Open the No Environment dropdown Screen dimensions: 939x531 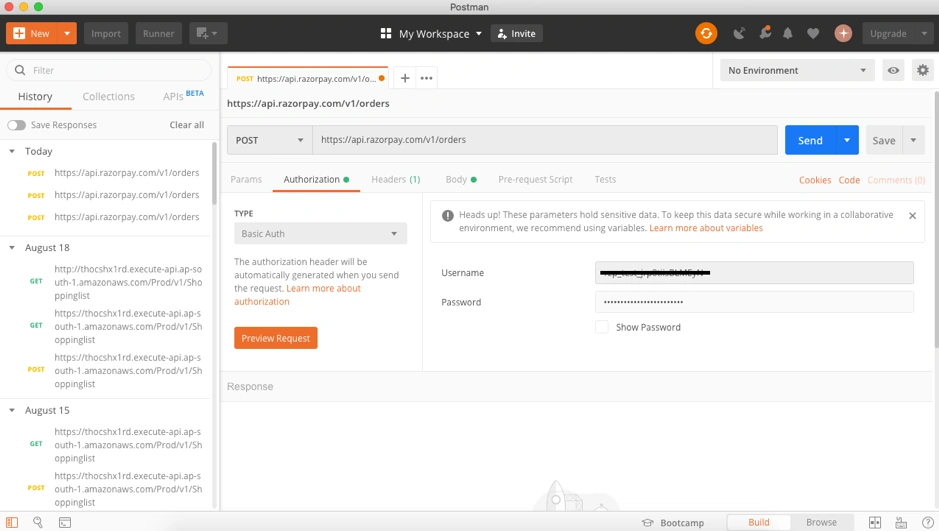pyautogui.click(x=797, y=70)
